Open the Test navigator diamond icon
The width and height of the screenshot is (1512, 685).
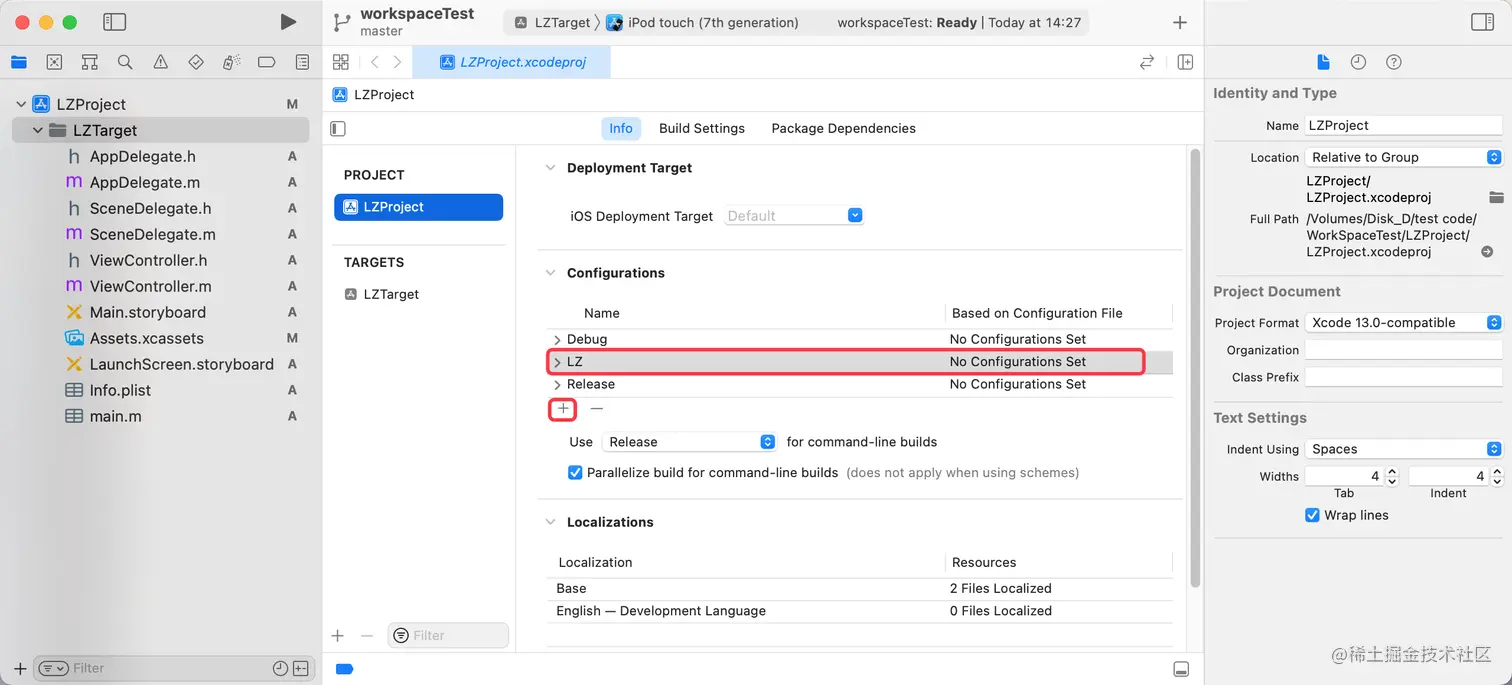196,62
